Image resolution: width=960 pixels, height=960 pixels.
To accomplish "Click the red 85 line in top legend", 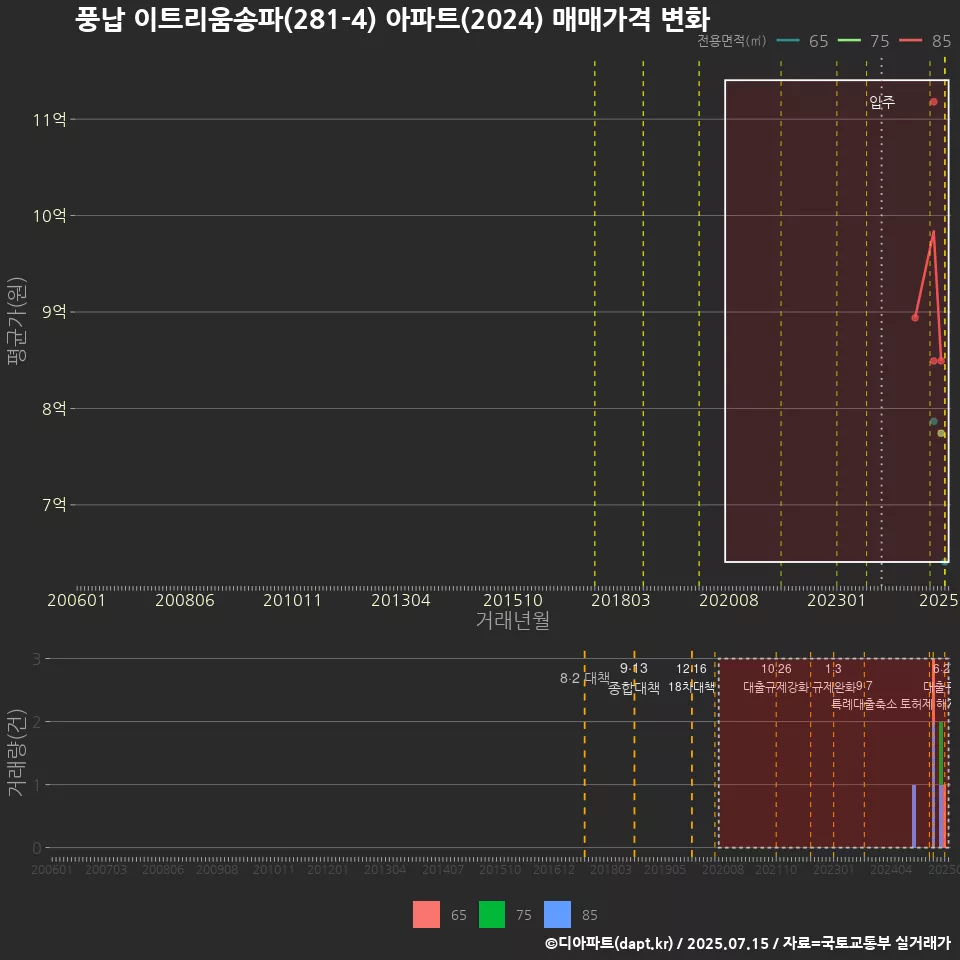I will pyautogui.click(x=910, y=41).
